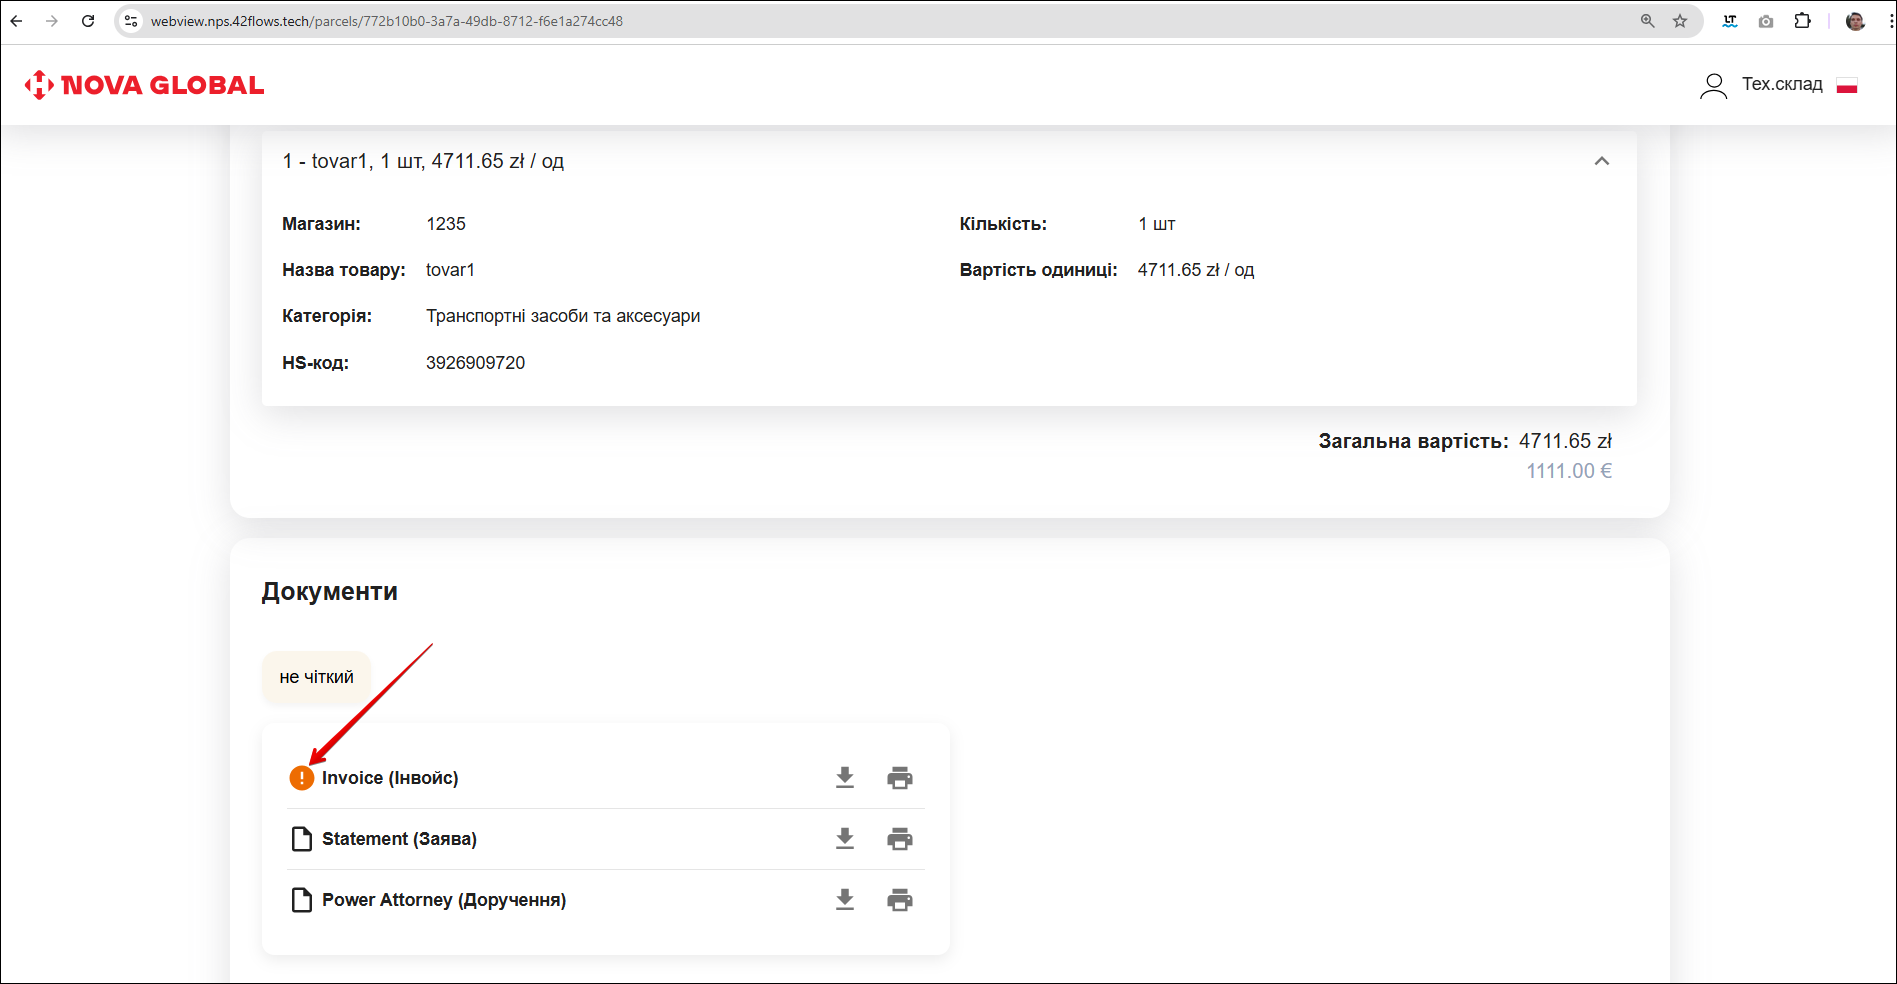Collapse the tovar1 item details

pos(1601,161)
